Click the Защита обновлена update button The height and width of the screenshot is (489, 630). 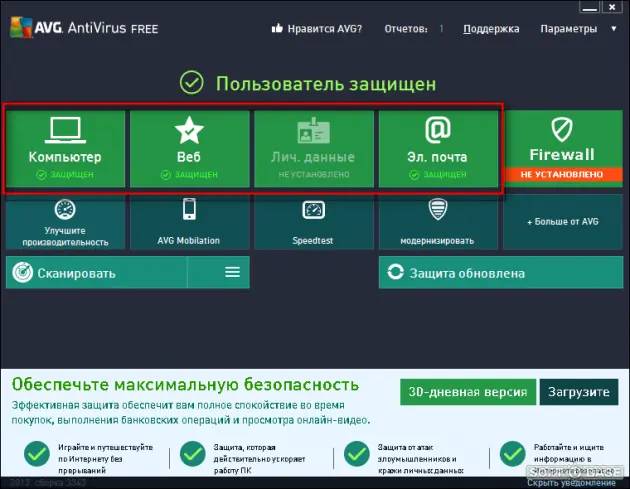tap(501, 273)
